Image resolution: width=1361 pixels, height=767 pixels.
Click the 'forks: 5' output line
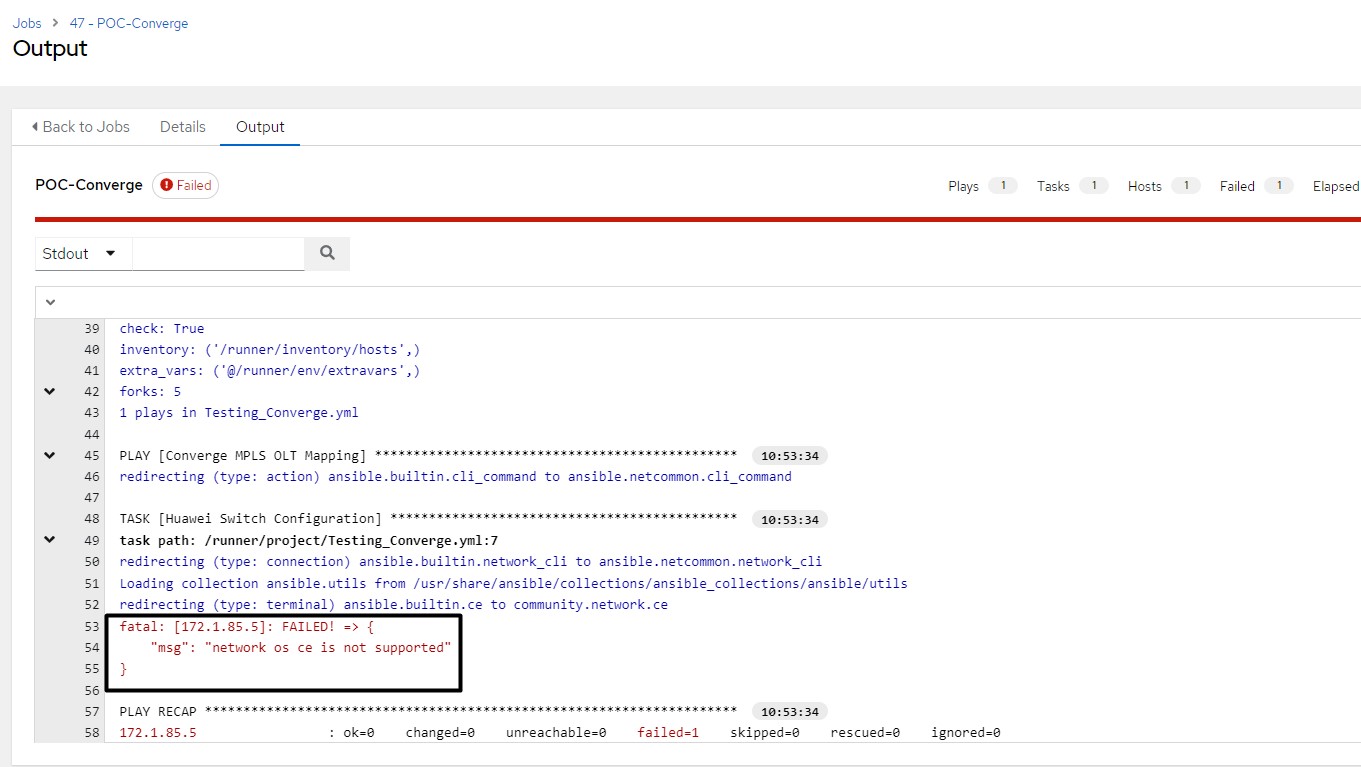[150, 392]
